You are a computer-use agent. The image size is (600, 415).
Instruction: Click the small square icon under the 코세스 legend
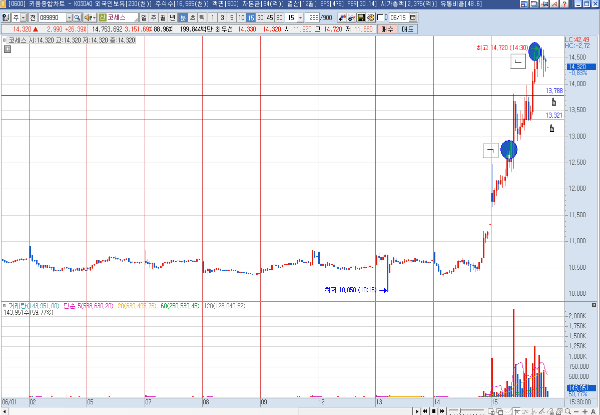tap(7, 49)
